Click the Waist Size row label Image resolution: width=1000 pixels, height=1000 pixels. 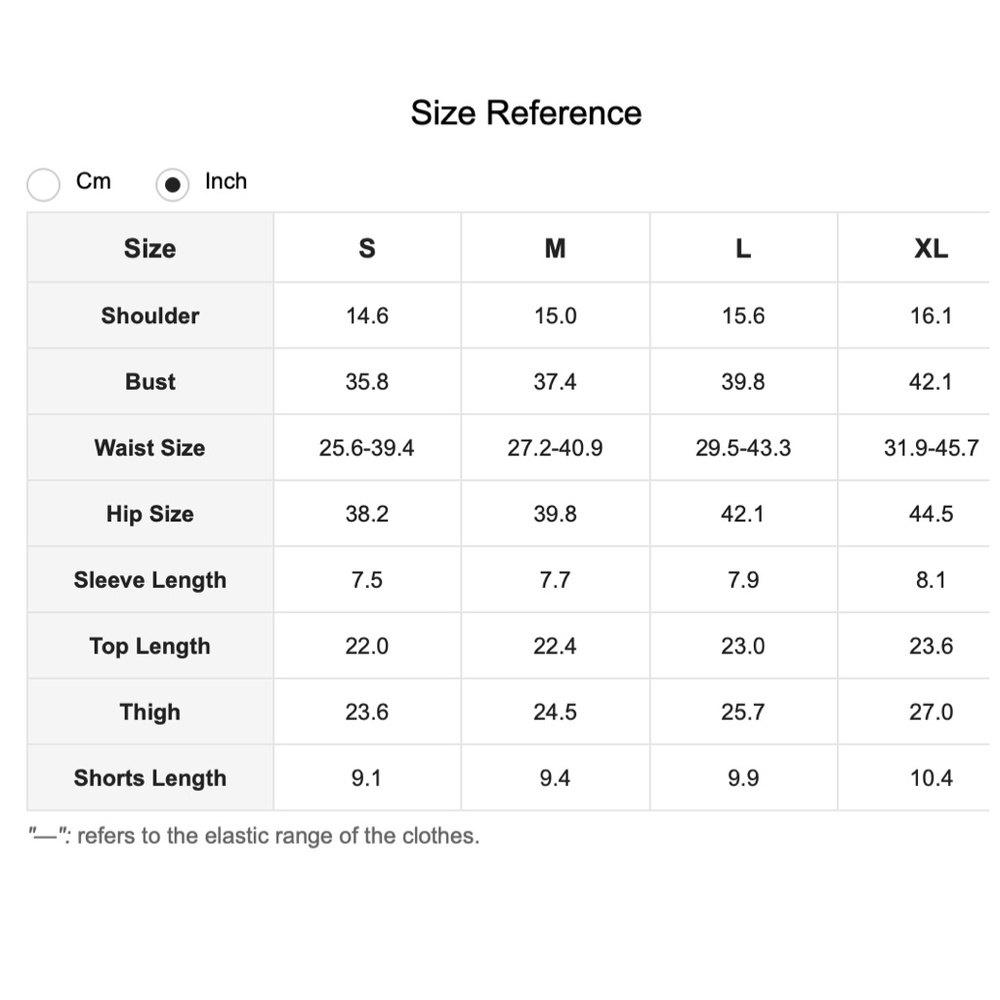pos(150,448)
